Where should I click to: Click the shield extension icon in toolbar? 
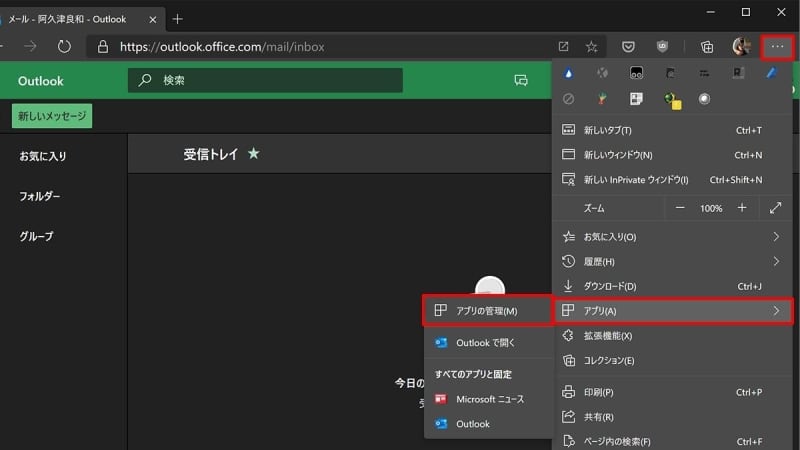click(x=662, y=47)
